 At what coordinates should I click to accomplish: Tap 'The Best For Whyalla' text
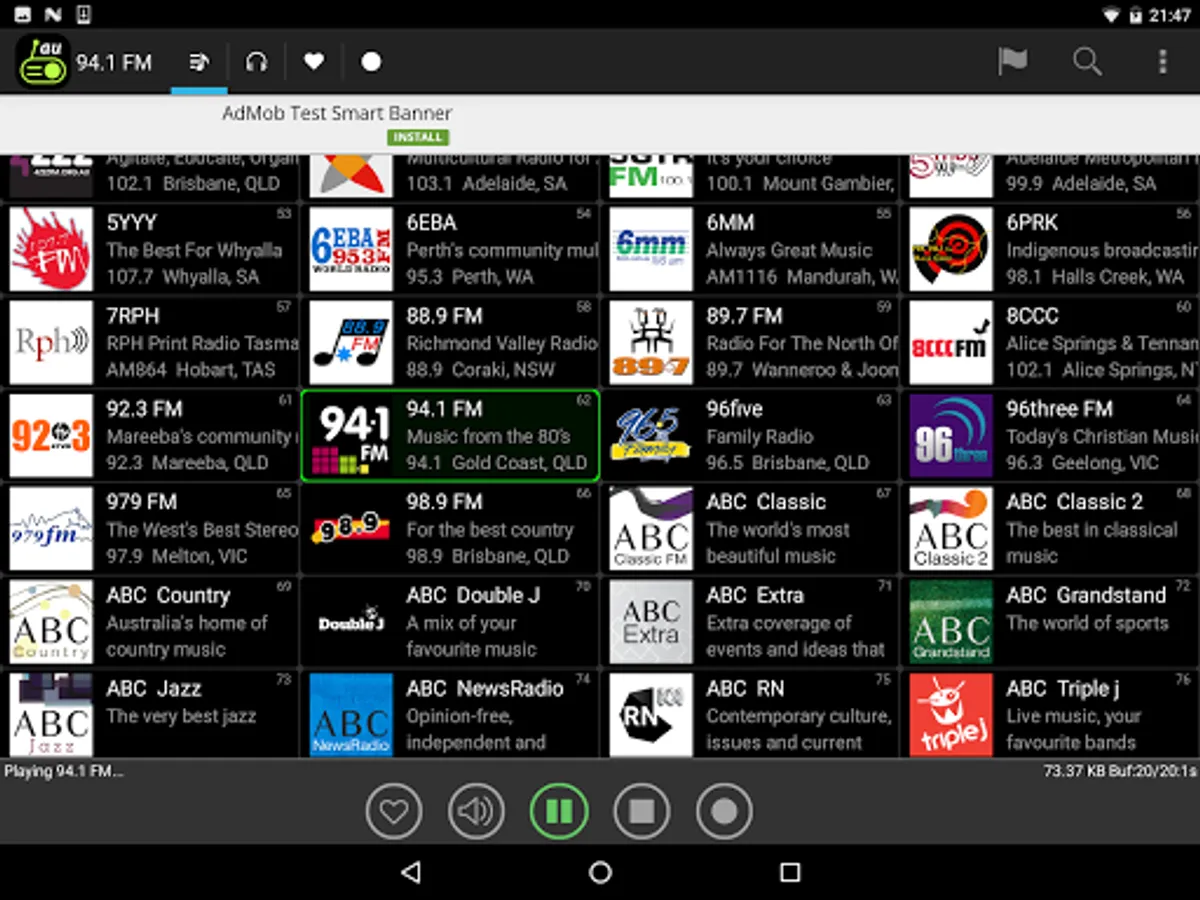coord(194,250)
